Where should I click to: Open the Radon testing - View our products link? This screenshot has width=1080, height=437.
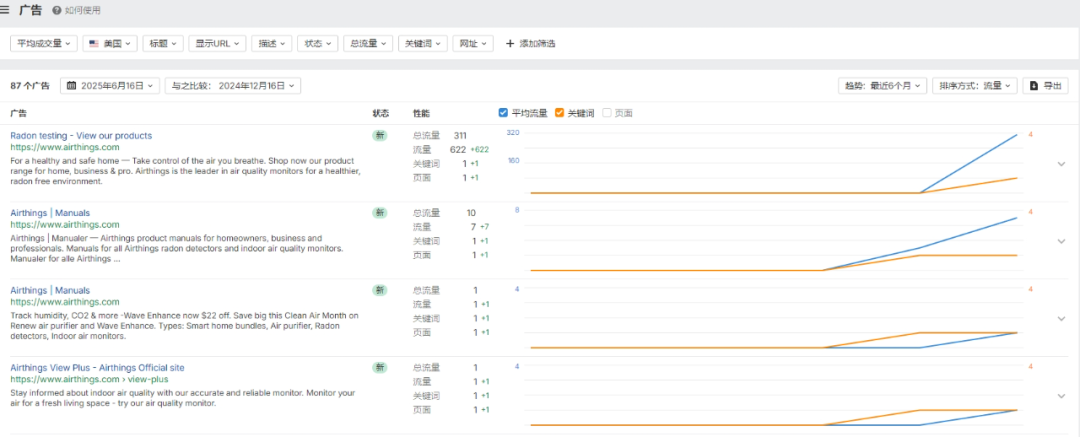click(81, 135)
